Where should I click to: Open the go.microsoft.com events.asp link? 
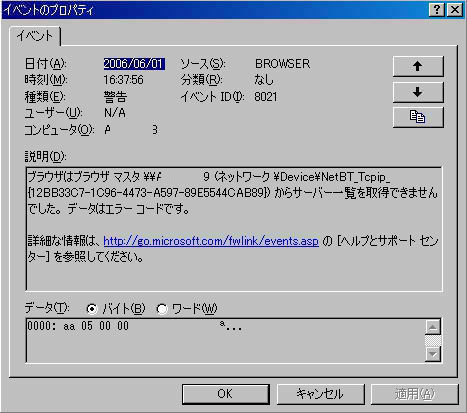click(x=211, y=241)
